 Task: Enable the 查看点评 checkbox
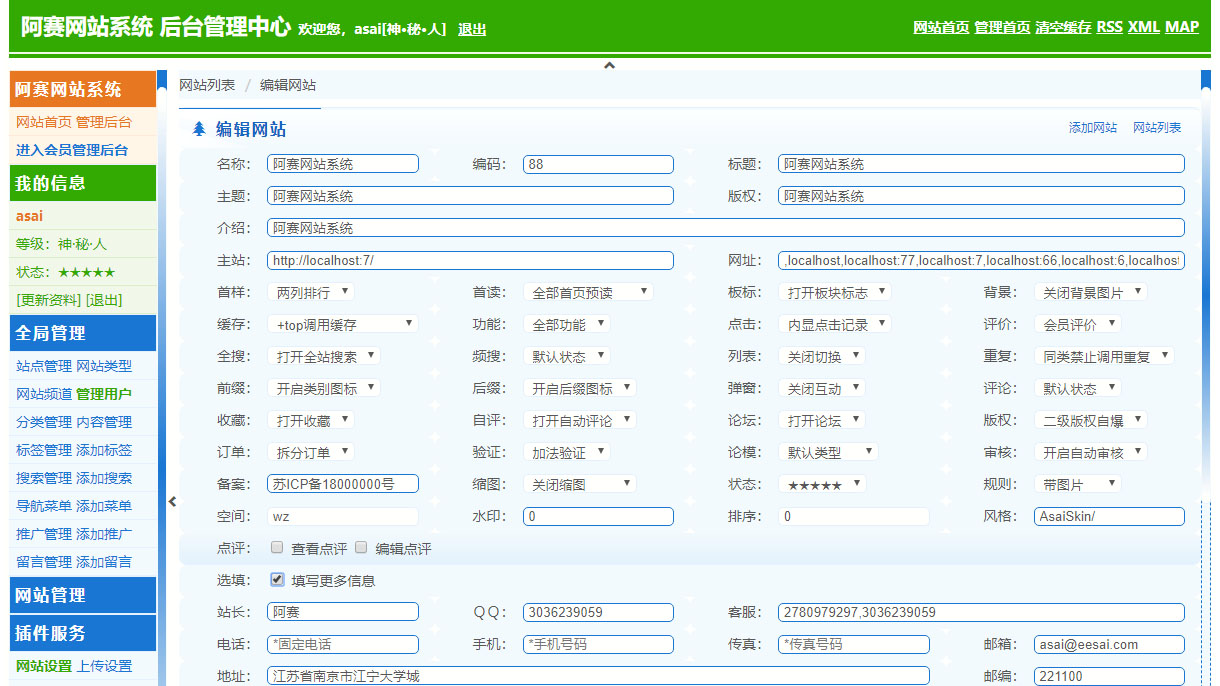tap(277, 548)
